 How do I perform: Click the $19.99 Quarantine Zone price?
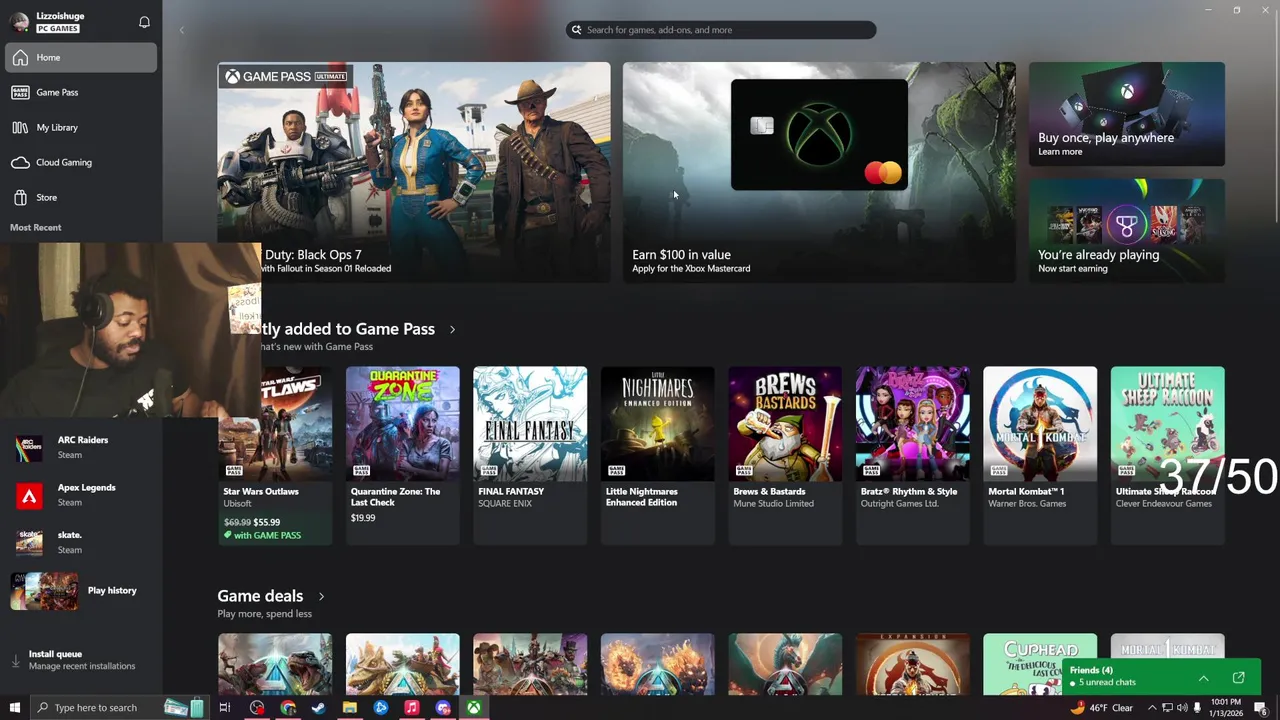(363, 518)
